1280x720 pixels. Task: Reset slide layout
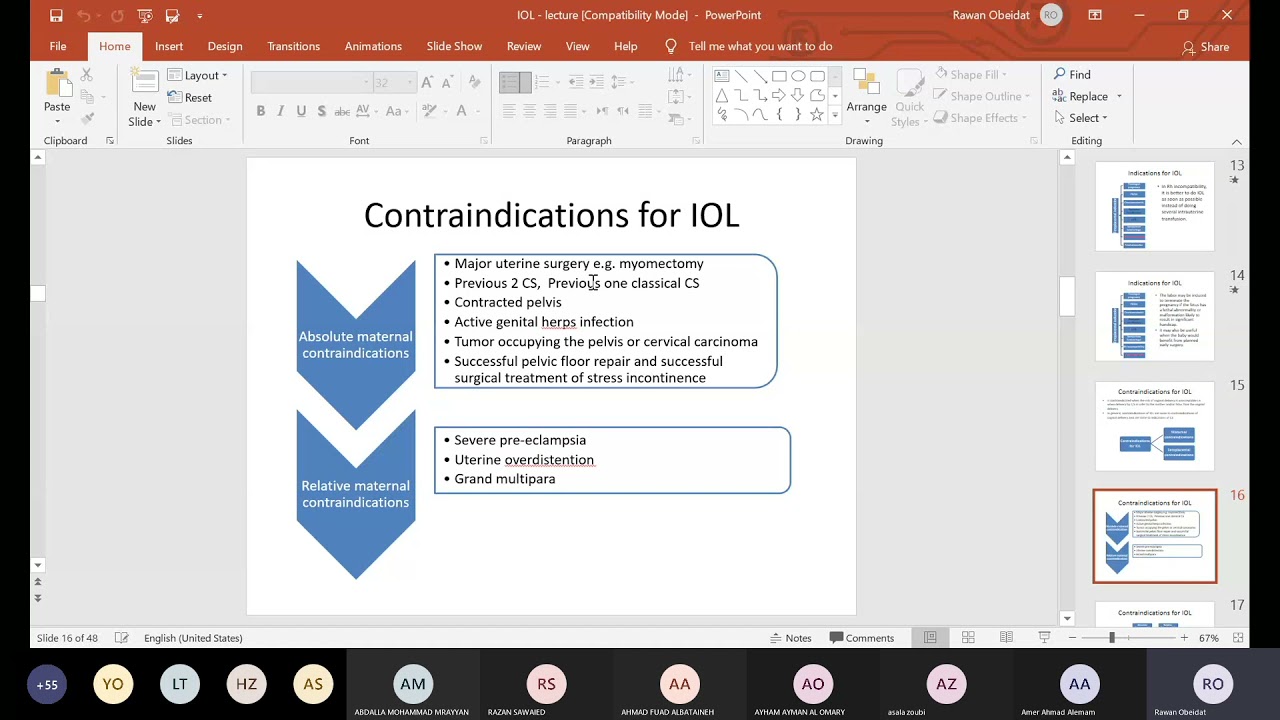tap(189, 97)
